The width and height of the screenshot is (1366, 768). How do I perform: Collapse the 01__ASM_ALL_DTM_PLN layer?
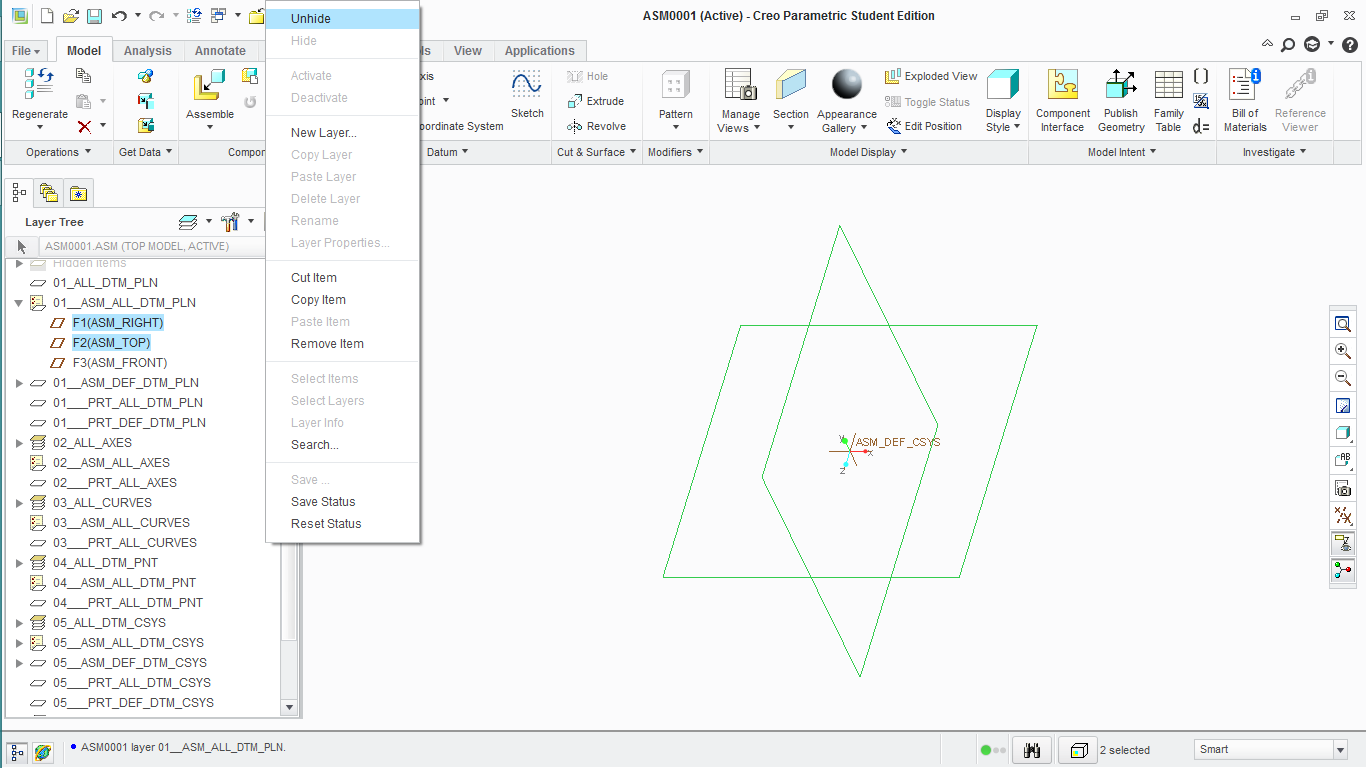[19, 303]
